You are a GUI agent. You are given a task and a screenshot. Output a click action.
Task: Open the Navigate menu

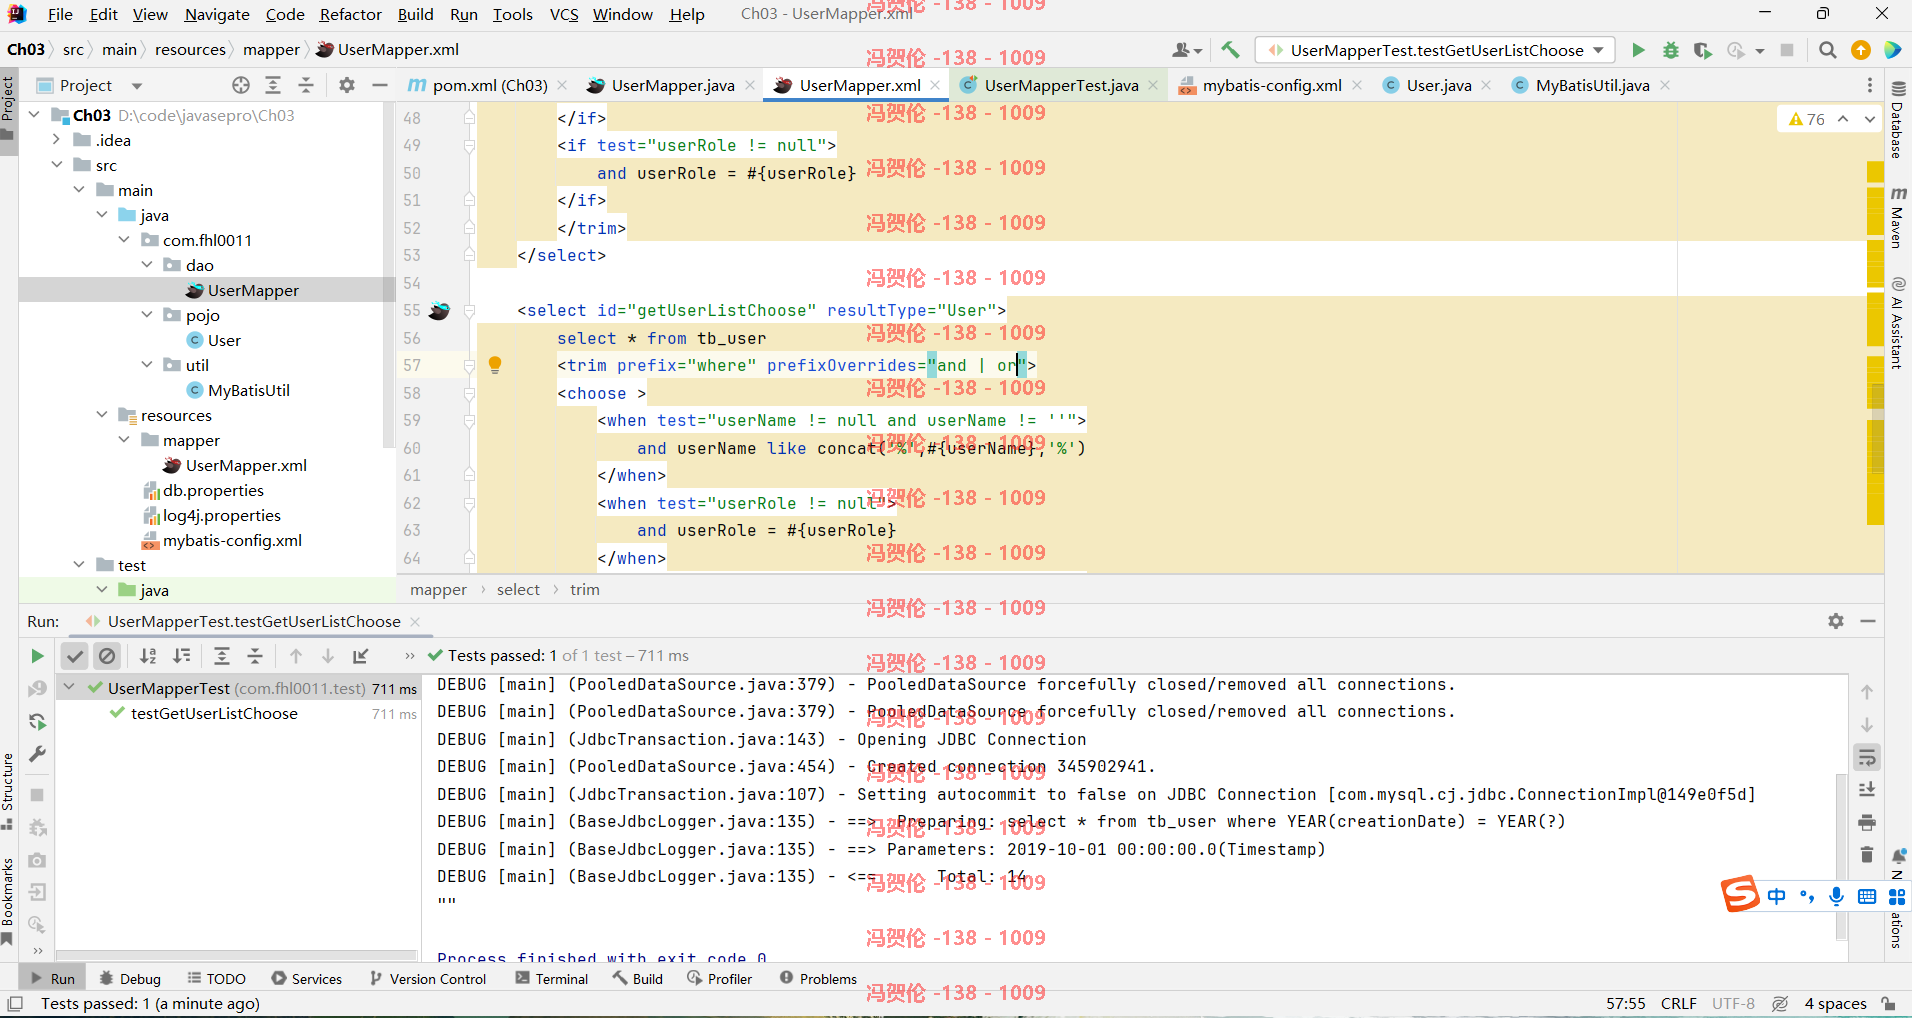[217, 14]
